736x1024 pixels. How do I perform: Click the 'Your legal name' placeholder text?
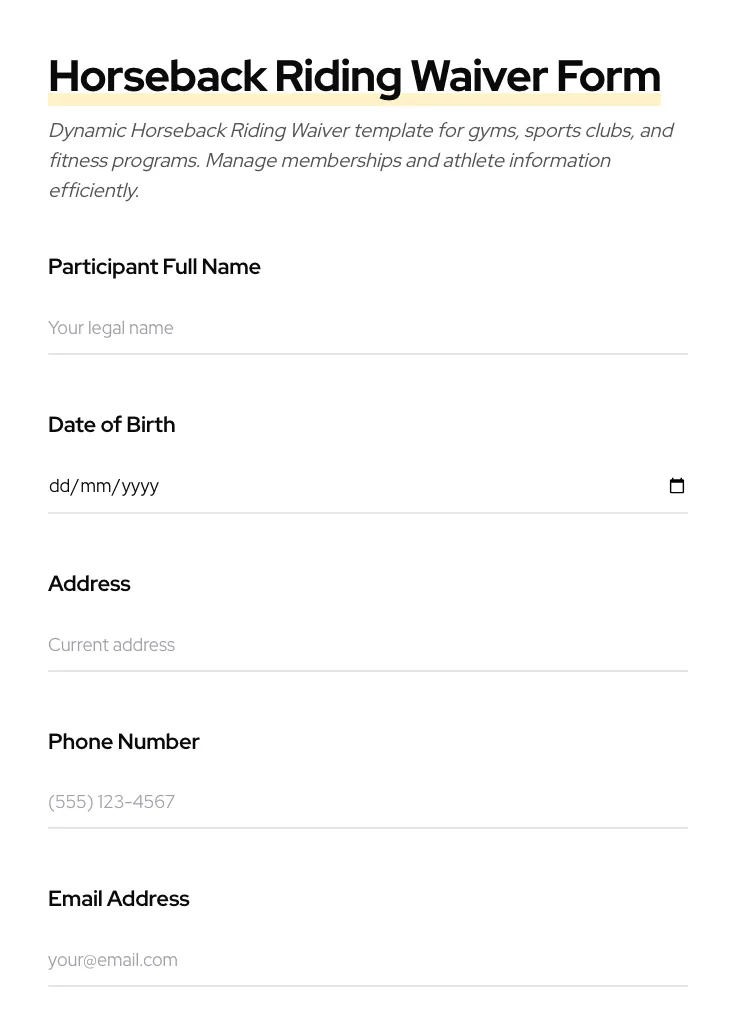pos(111,328)
